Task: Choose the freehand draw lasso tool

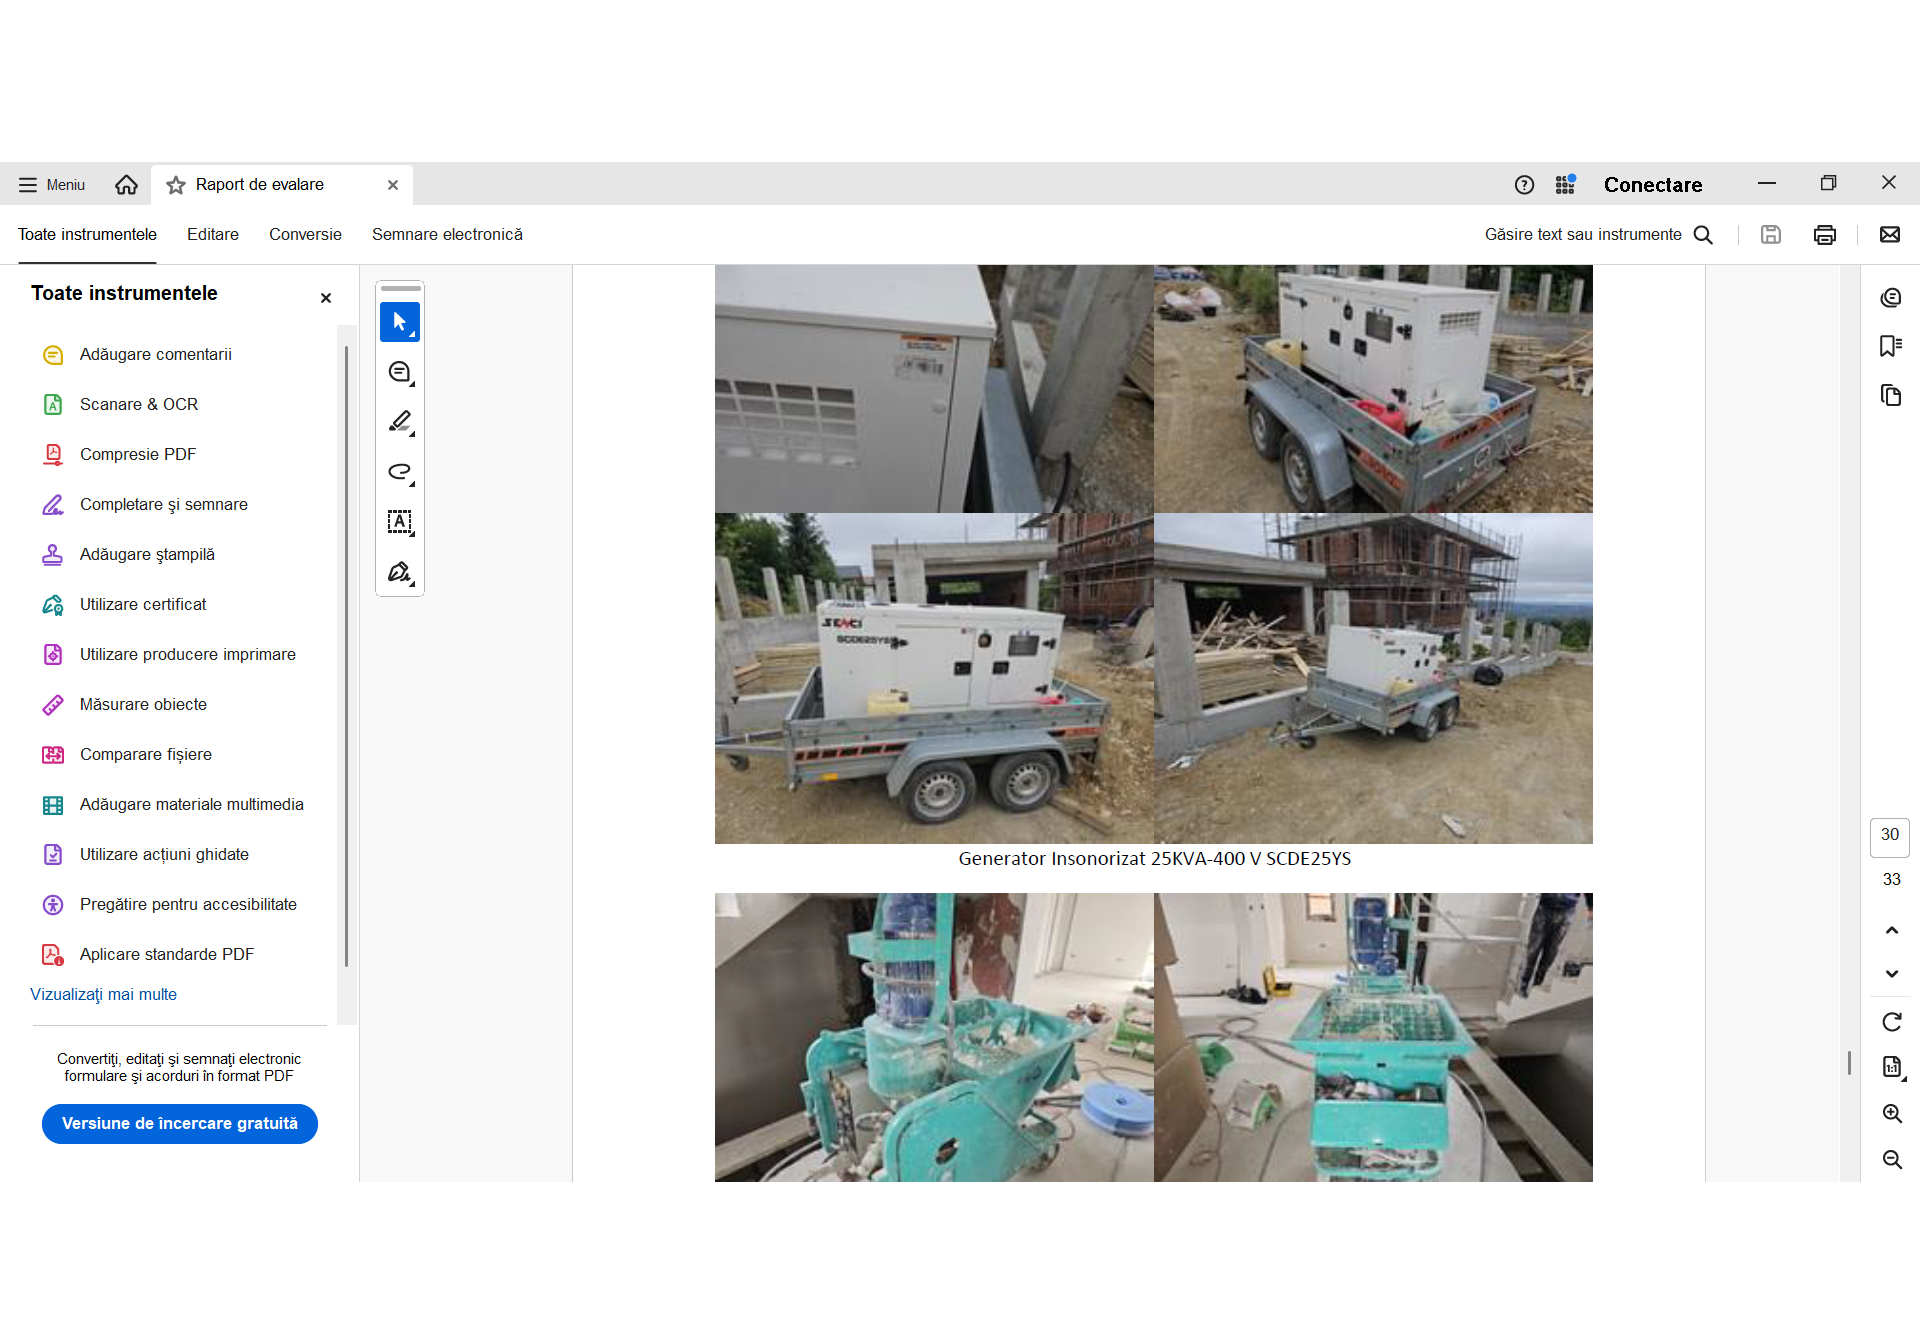Action: 399,472
